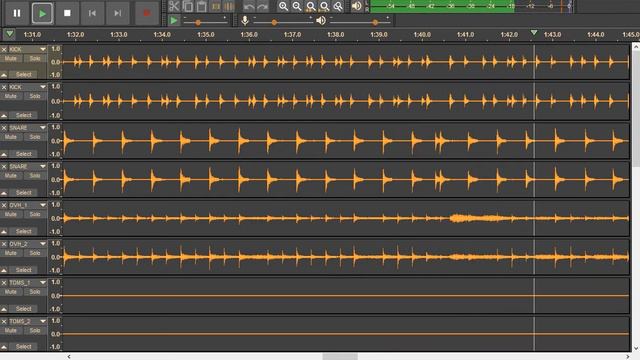The height and width of the screenshot is (360, 640).
Task: Silence the selected audio
Action: coord(229,6)
